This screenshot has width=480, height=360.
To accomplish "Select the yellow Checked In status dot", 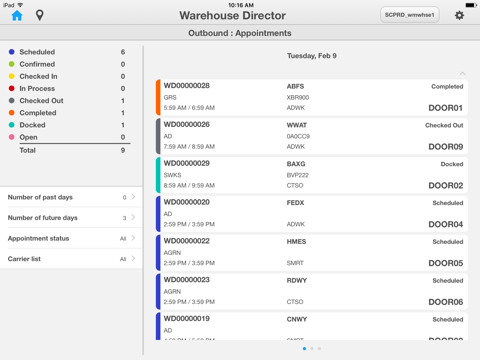I will pyautogui.click(x=12, y=76).
